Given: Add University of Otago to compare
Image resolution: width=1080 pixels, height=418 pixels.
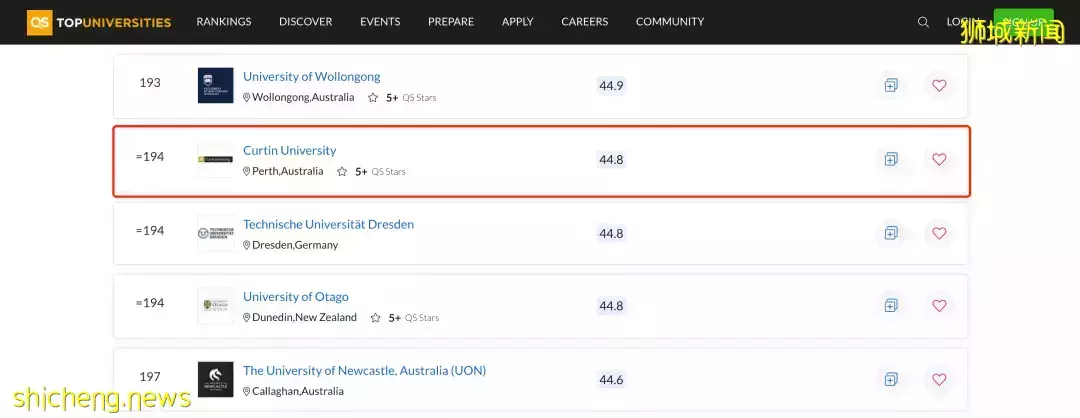Looking at the screenshot, I should click(x=891, y=305).
